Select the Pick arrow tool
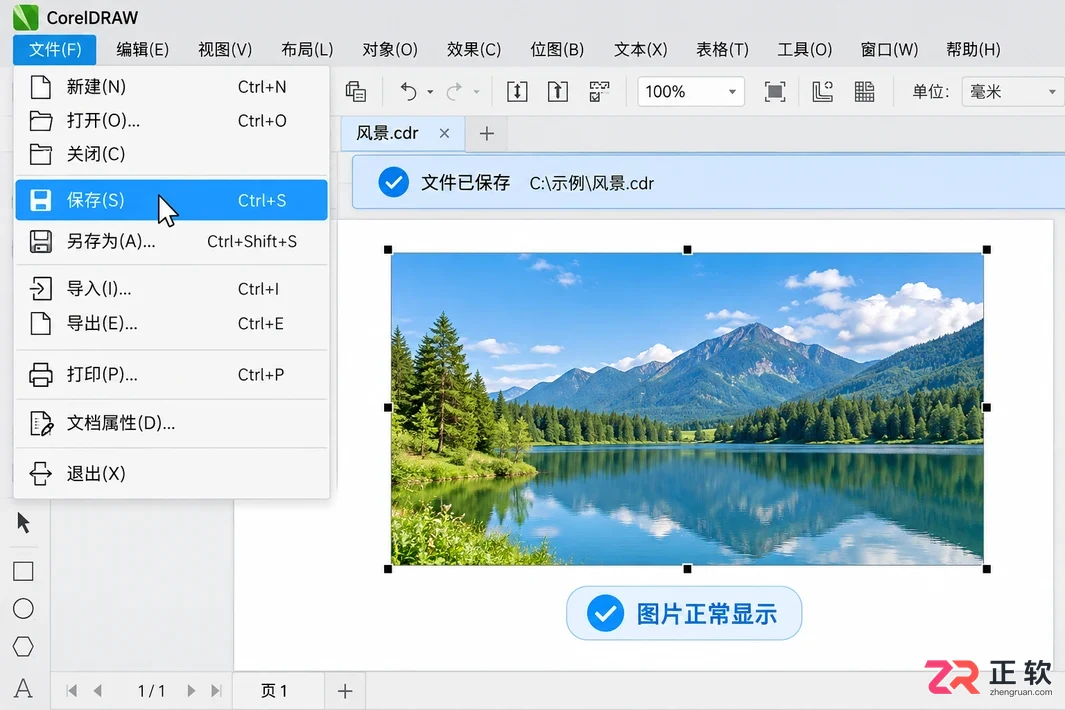The width and height of the screenshot is (1065, 710). tap(23, 523)
